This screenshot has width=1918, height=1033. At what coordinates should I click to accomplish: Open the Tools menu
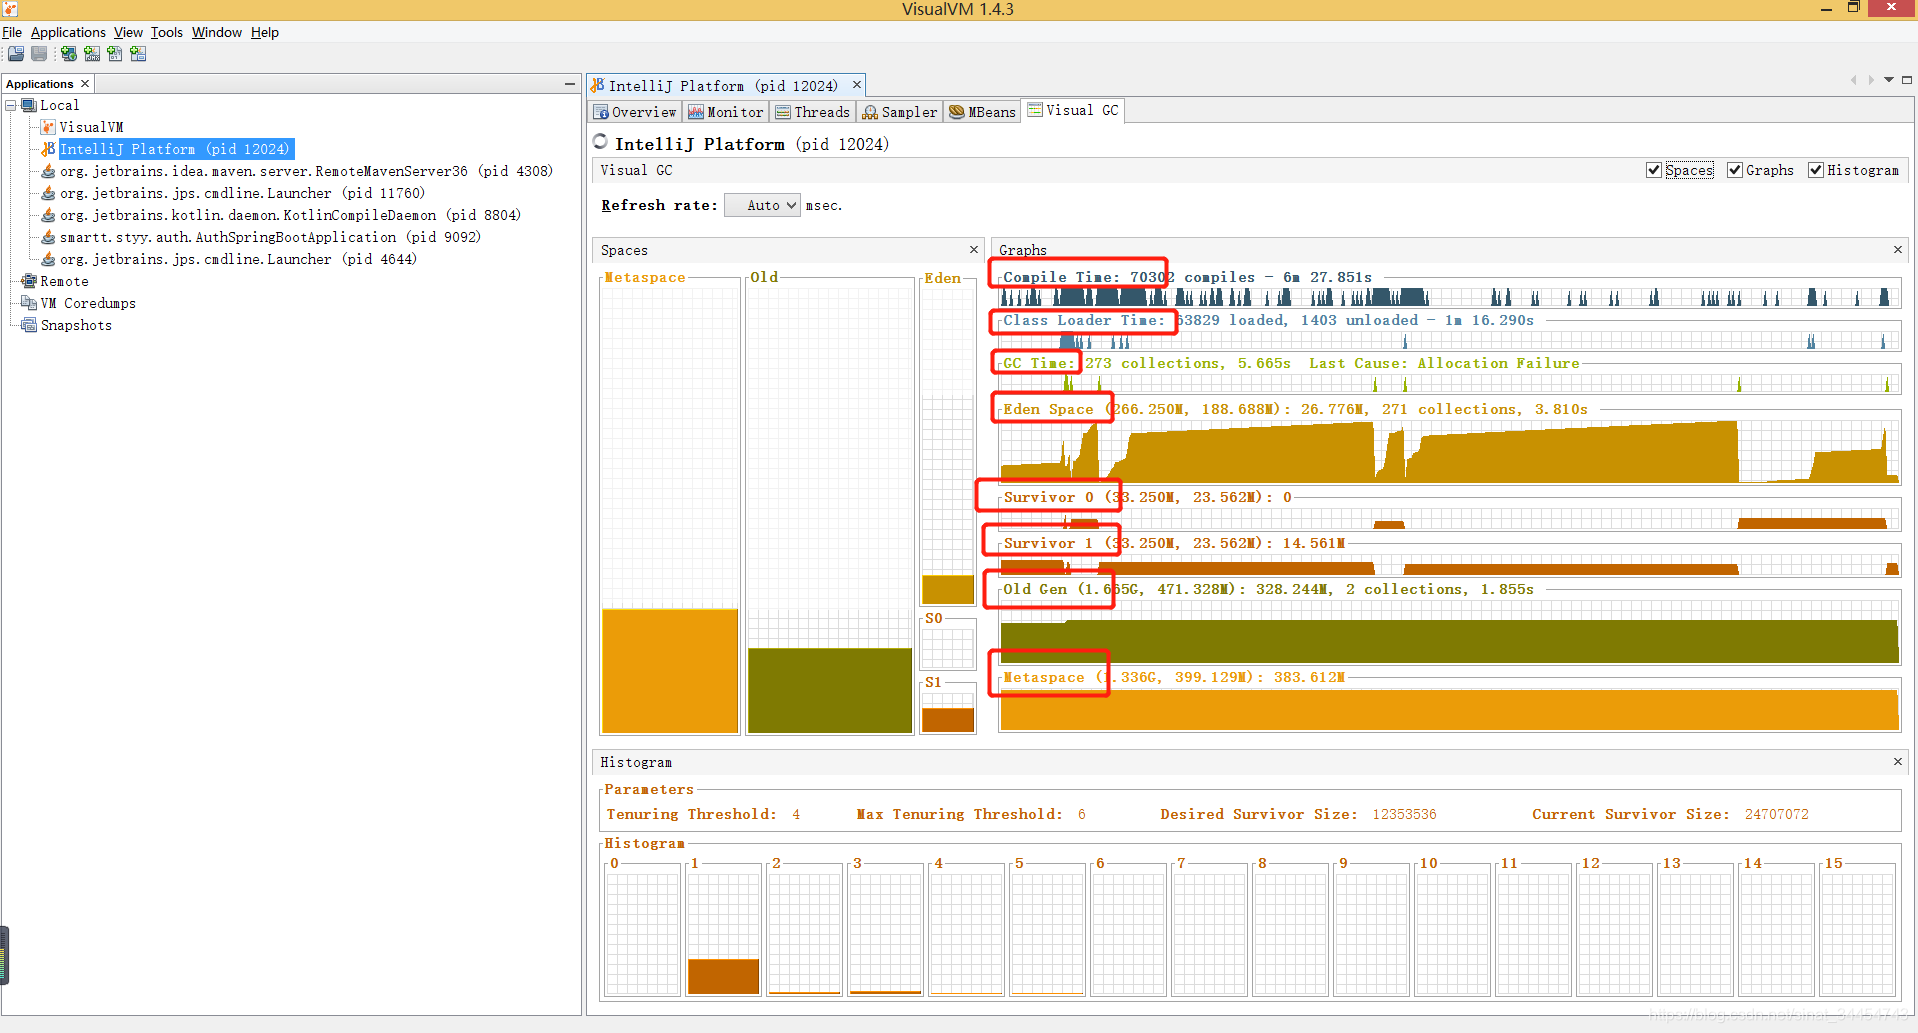[x=166, y=32]
